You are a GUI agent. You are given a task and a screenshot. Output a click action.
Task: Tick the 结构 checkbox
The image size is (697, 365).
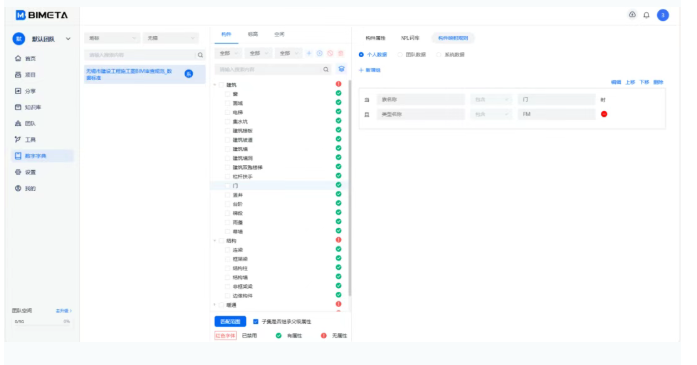tap(221, 241)
